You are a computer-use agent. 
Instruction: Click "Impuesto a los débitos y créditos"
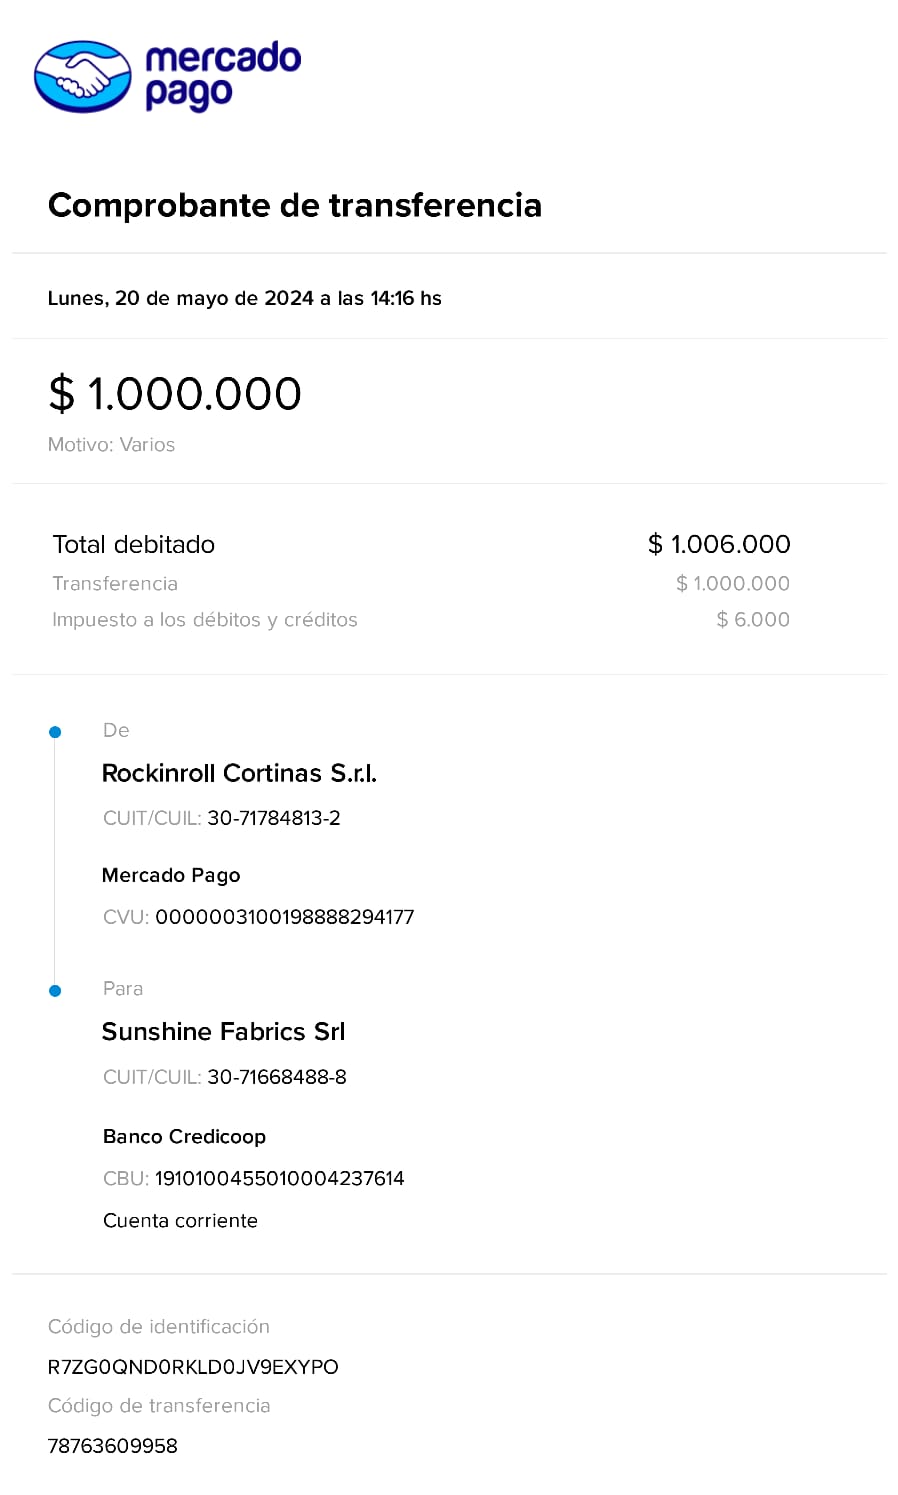point(205,620)
